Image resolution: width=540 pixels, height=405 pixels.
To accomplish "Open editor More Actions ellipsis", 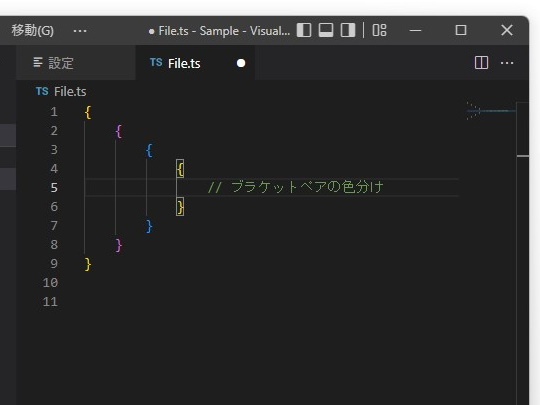I will [x=507, y=63].
